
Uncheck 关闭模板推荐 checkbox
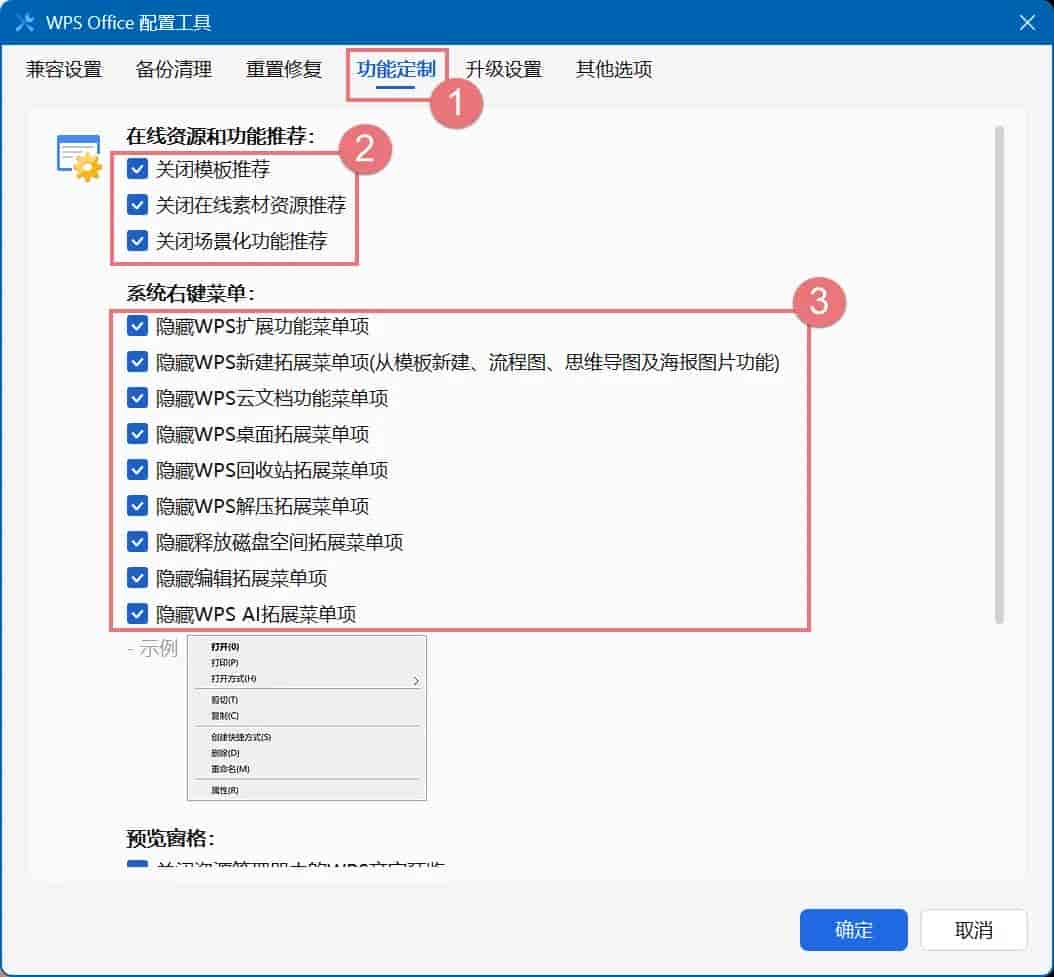click(137, 168)
